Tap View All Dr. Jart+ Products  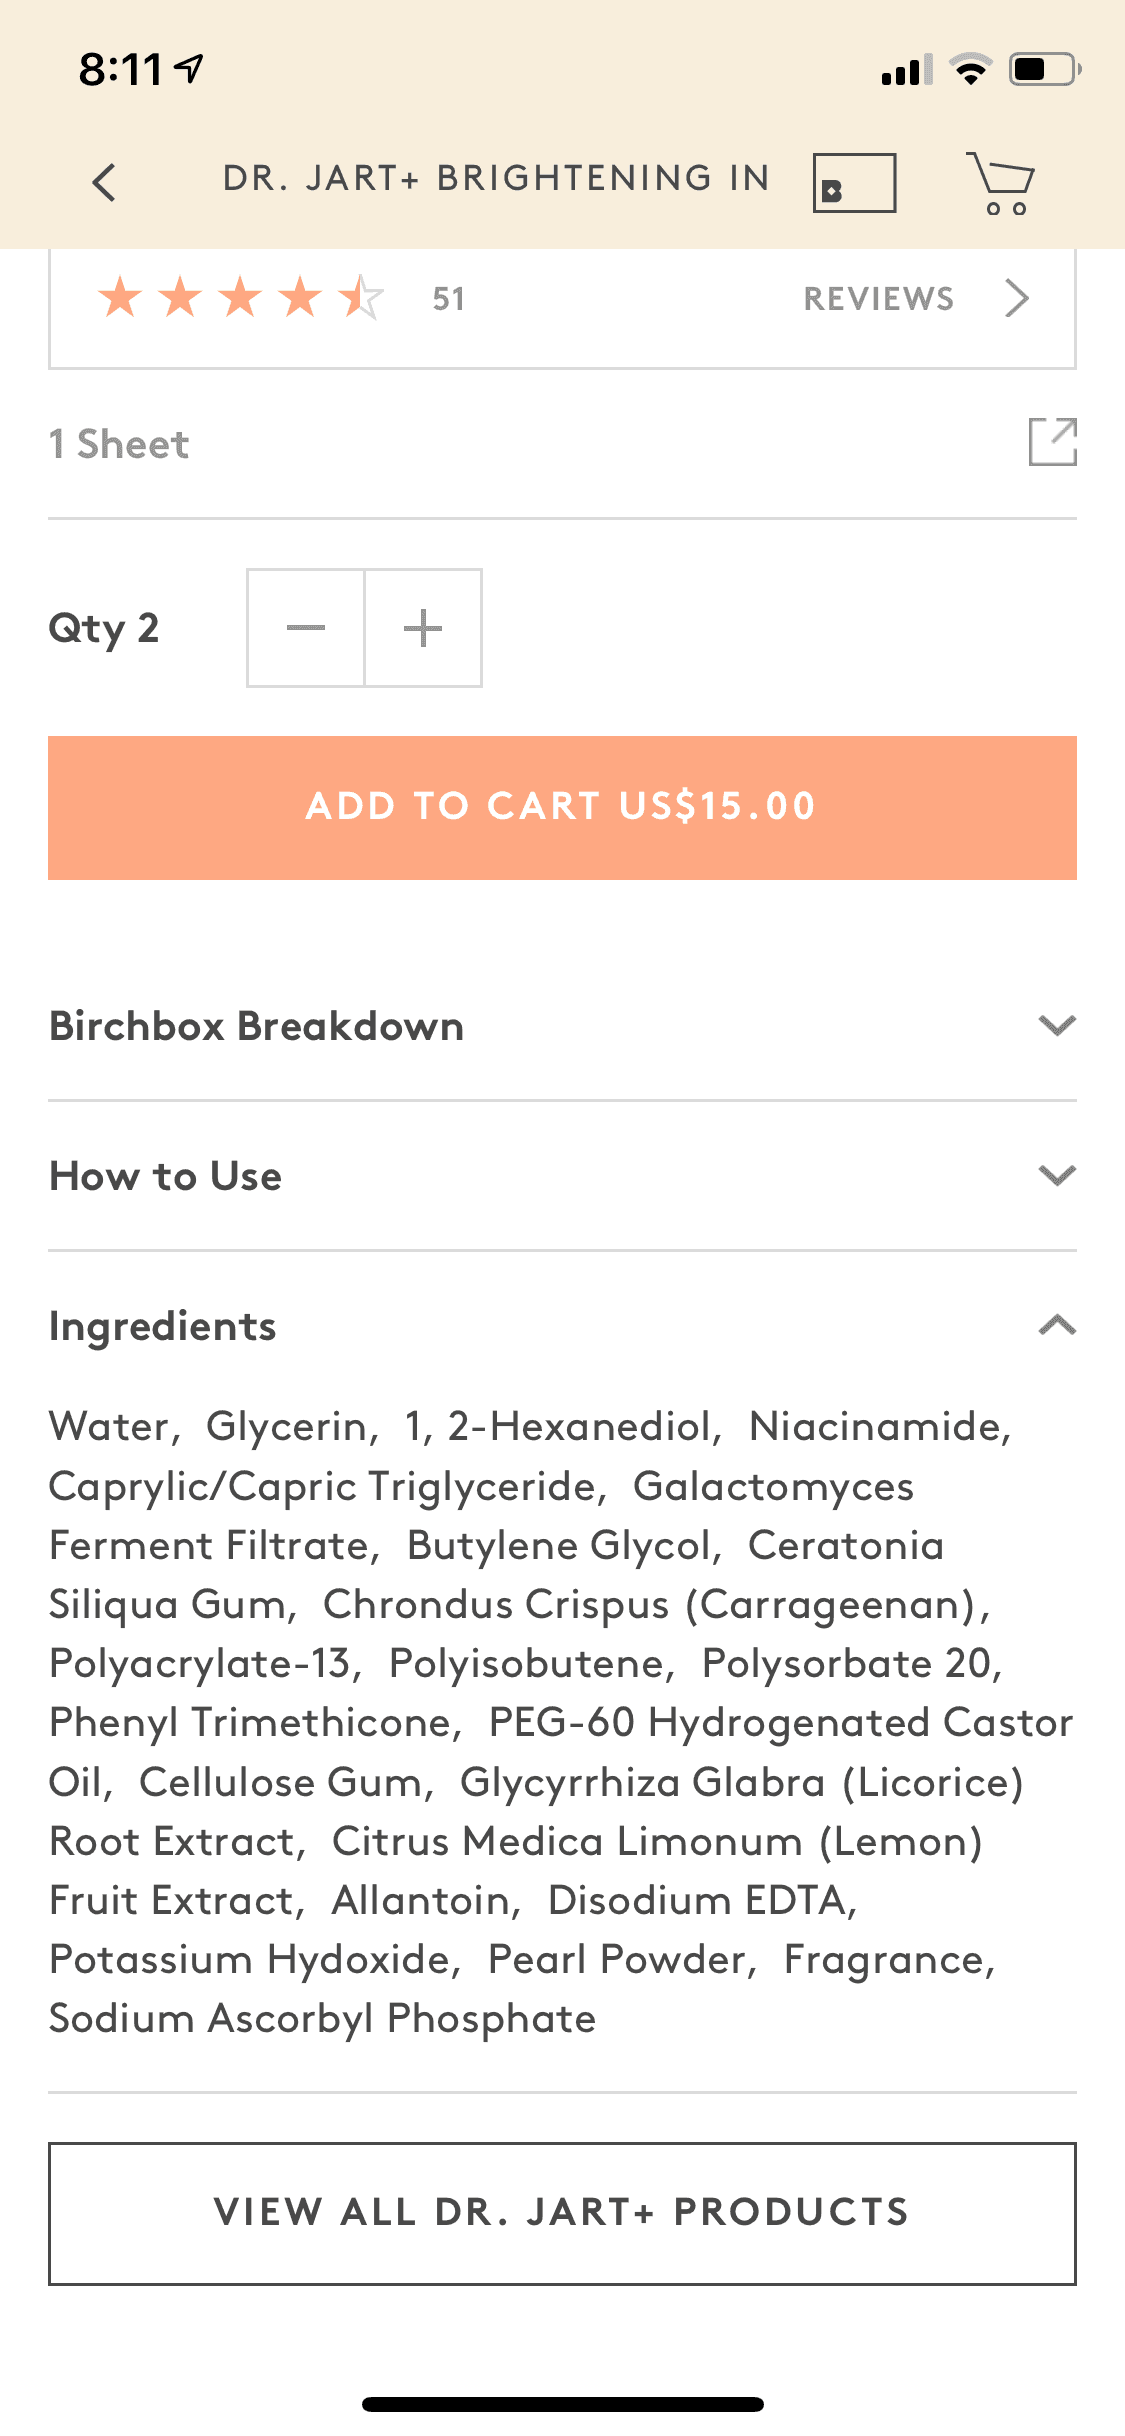click(562, 2213)
